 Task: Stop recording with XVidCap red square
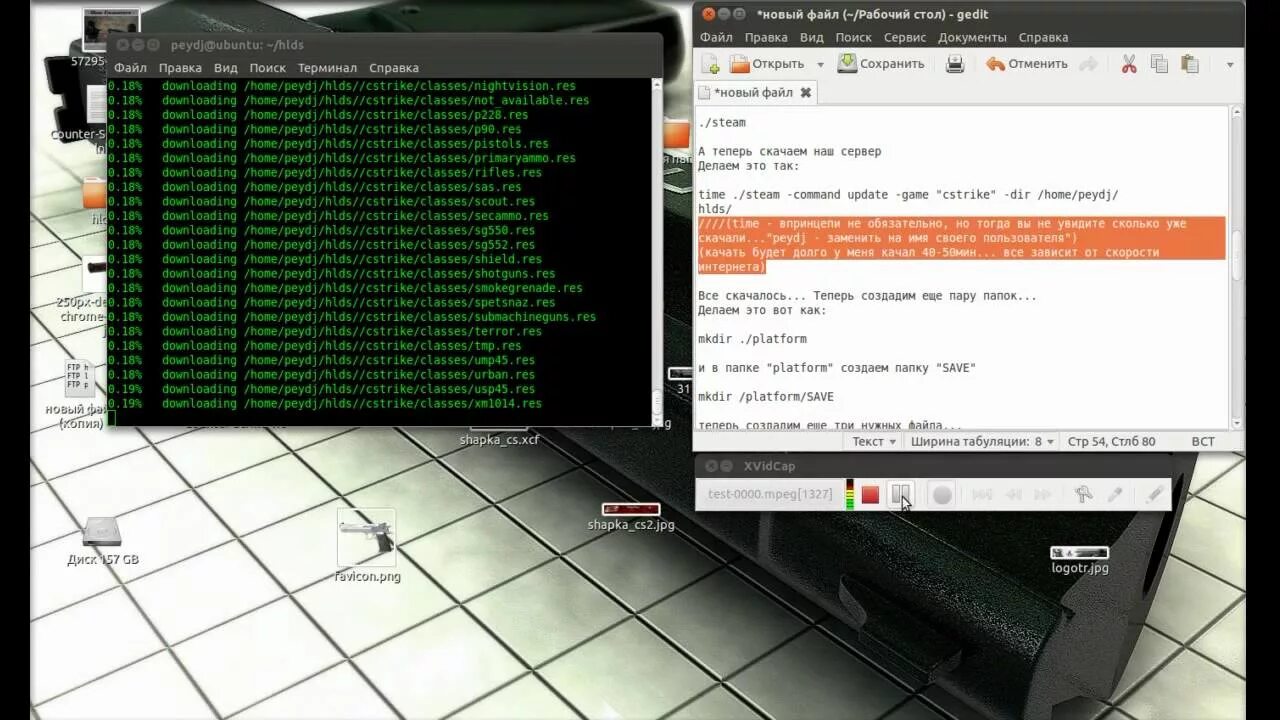[x=870, y=494]
